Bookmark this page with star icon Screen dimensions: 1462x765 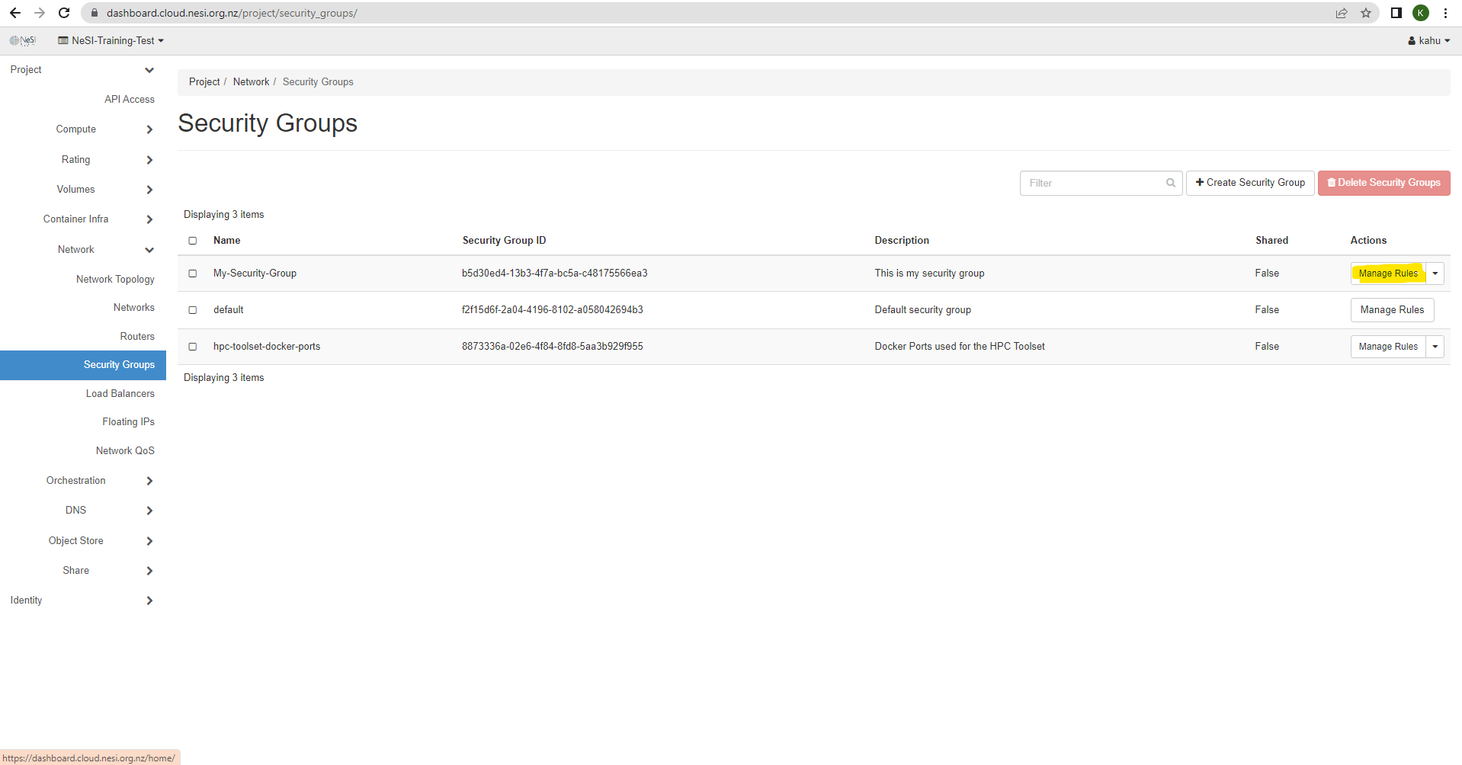click(1366, 13)
